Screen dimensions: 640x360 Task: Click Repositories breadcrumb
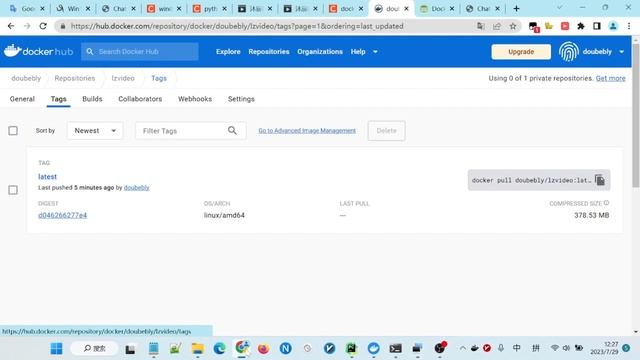click(x=75, y=78)
